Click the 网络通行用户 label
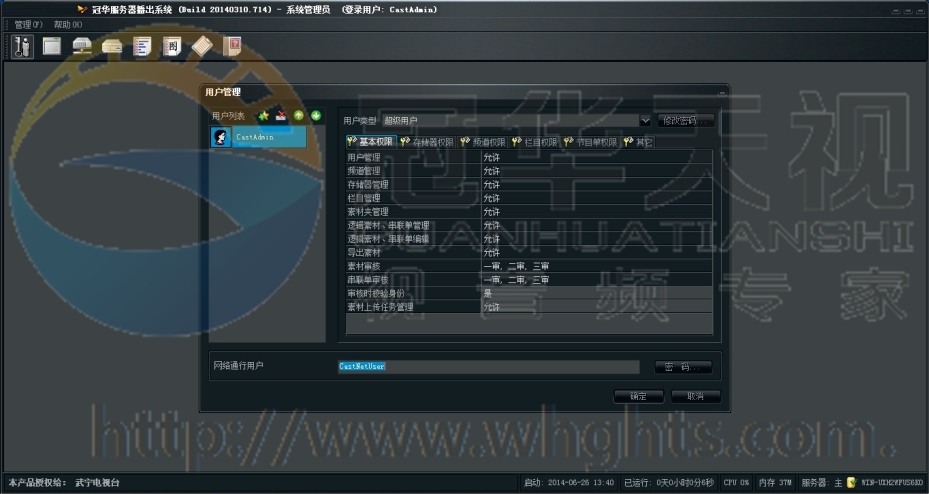The width and height of the screenshot is (929, 494). click(238, 366)
